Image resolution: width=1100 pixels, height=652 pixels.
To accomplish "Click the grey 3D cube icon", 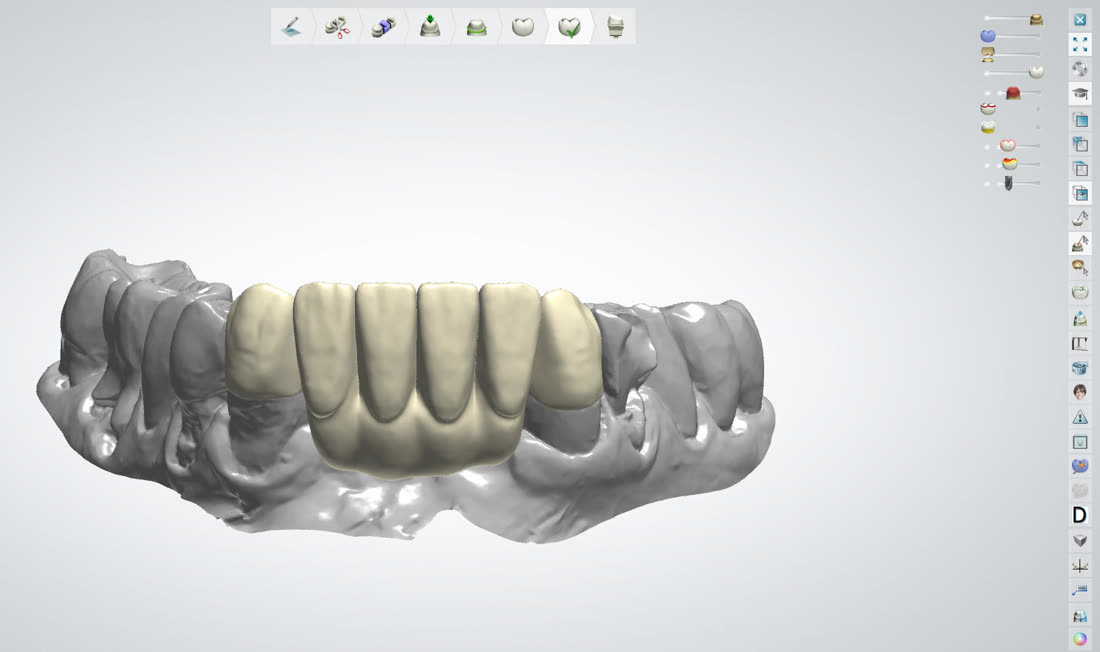I will tap(1080, 540).
